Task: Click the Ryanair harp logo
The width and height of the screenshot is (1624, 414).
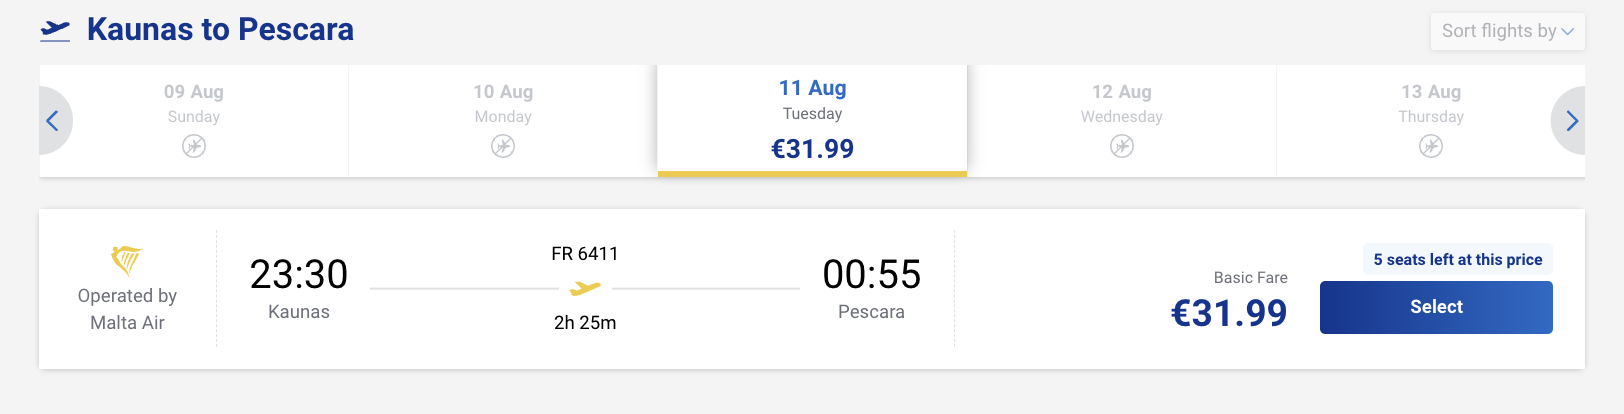Action: point(126,260)
